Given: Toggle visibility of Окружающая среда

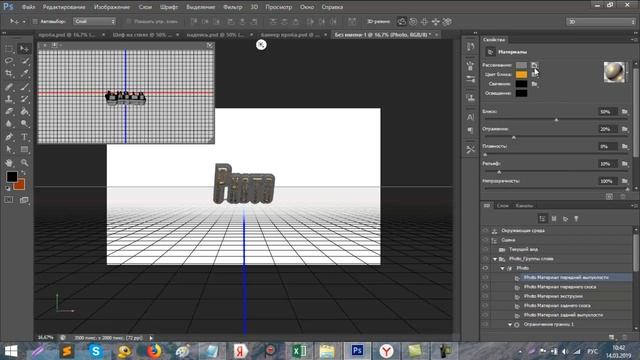Looking at the screenshot, I should 485,231.
